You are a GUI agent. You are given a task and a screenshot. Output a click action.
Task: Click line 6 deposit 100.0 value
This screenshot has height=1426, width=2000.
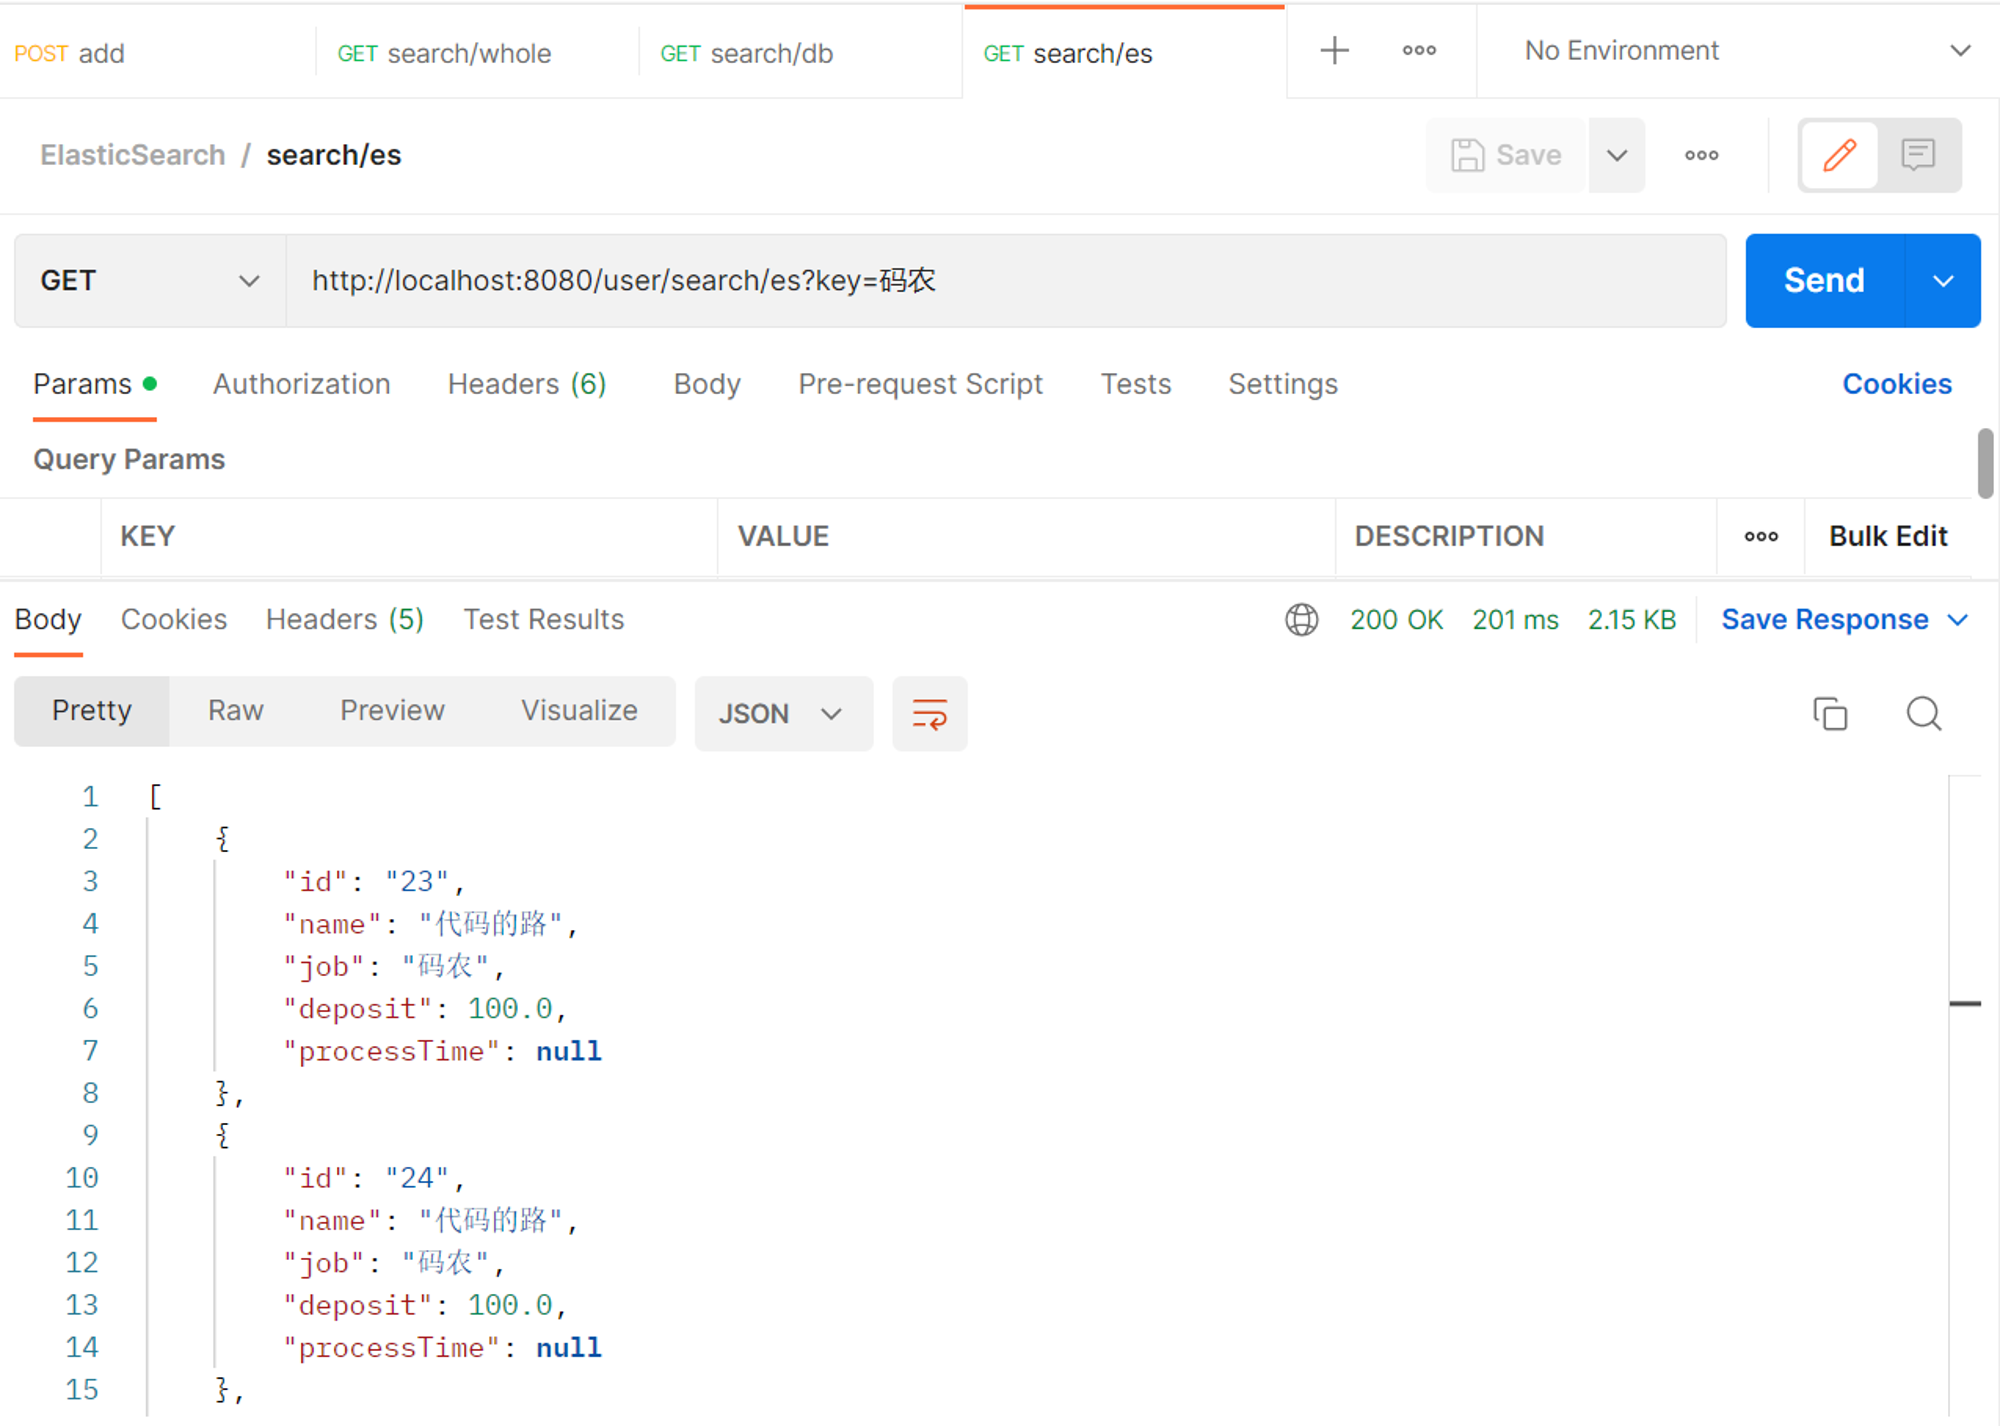[510, 1009]
